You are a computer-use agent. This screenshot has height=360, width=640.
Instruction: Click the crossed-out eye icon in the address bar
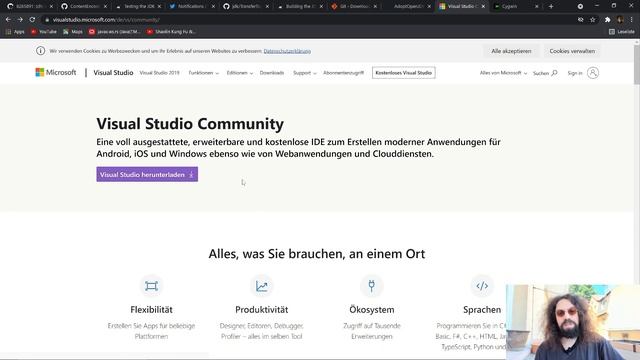580,20
